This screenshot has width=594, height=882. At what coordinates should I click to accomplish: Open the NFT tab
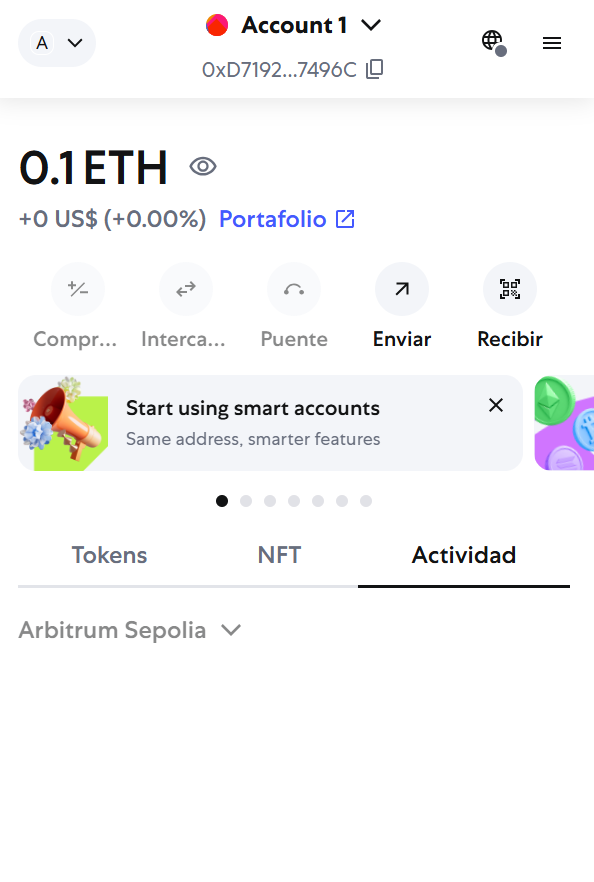point(279,555)
